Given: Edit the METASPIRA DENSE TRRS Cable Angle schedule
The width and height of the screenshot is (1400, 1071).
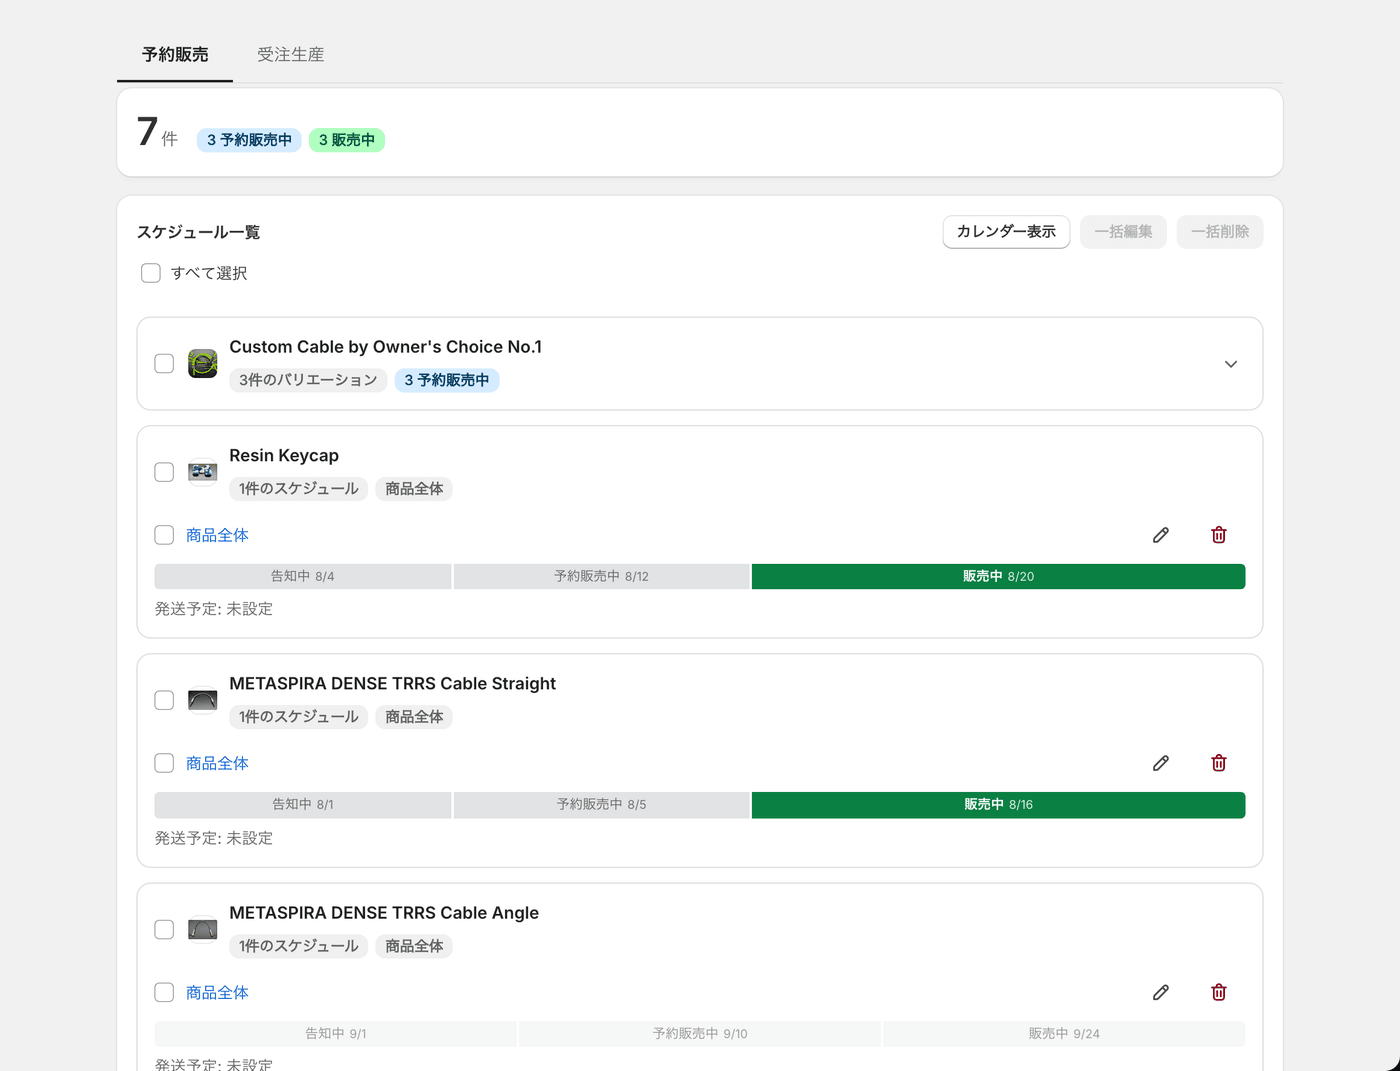Looking at the screenshot, I should 1161,992.
